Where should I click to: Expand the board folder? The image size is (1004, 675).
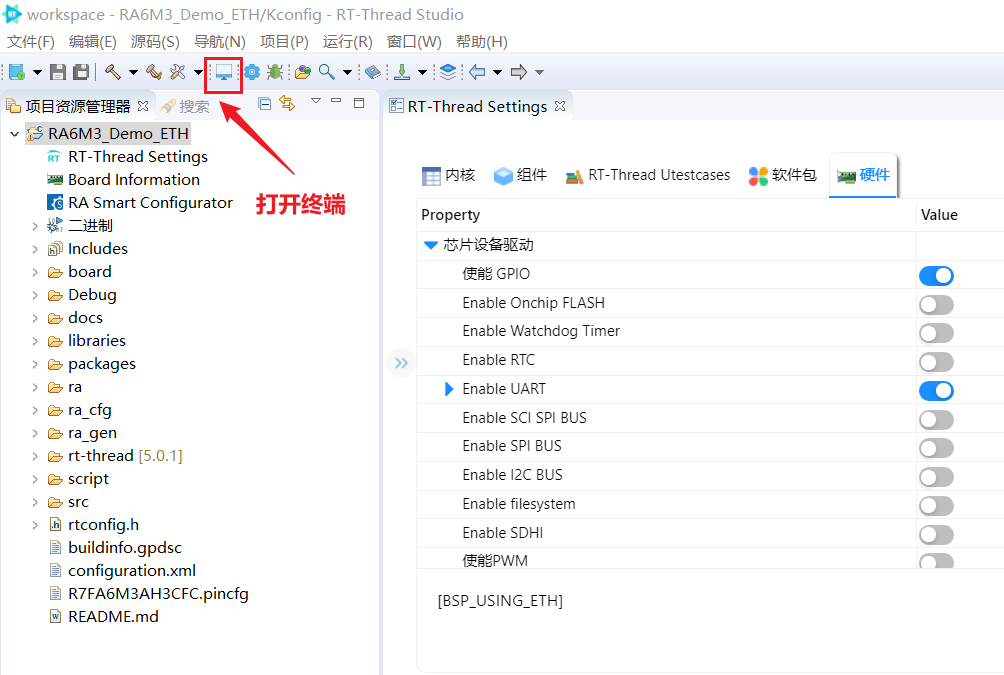pyautogui.click(x=35, y=272)
